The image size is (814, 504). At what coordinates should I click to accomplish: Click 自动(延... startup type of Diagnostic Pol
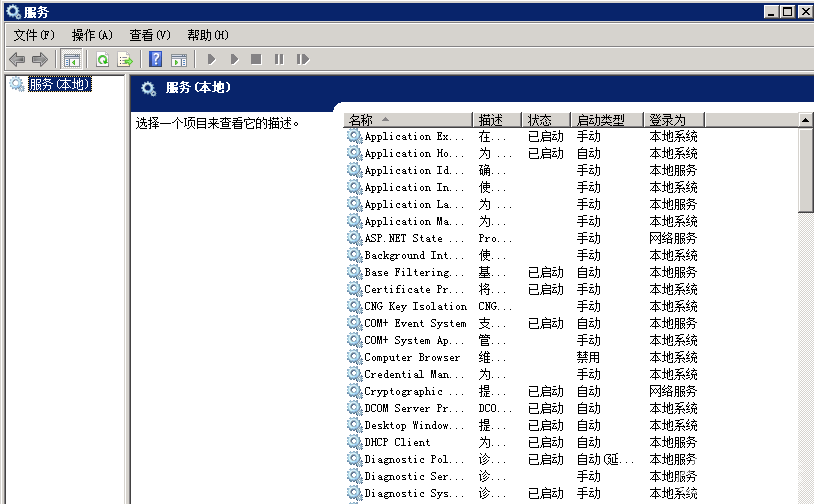point(605,459)
